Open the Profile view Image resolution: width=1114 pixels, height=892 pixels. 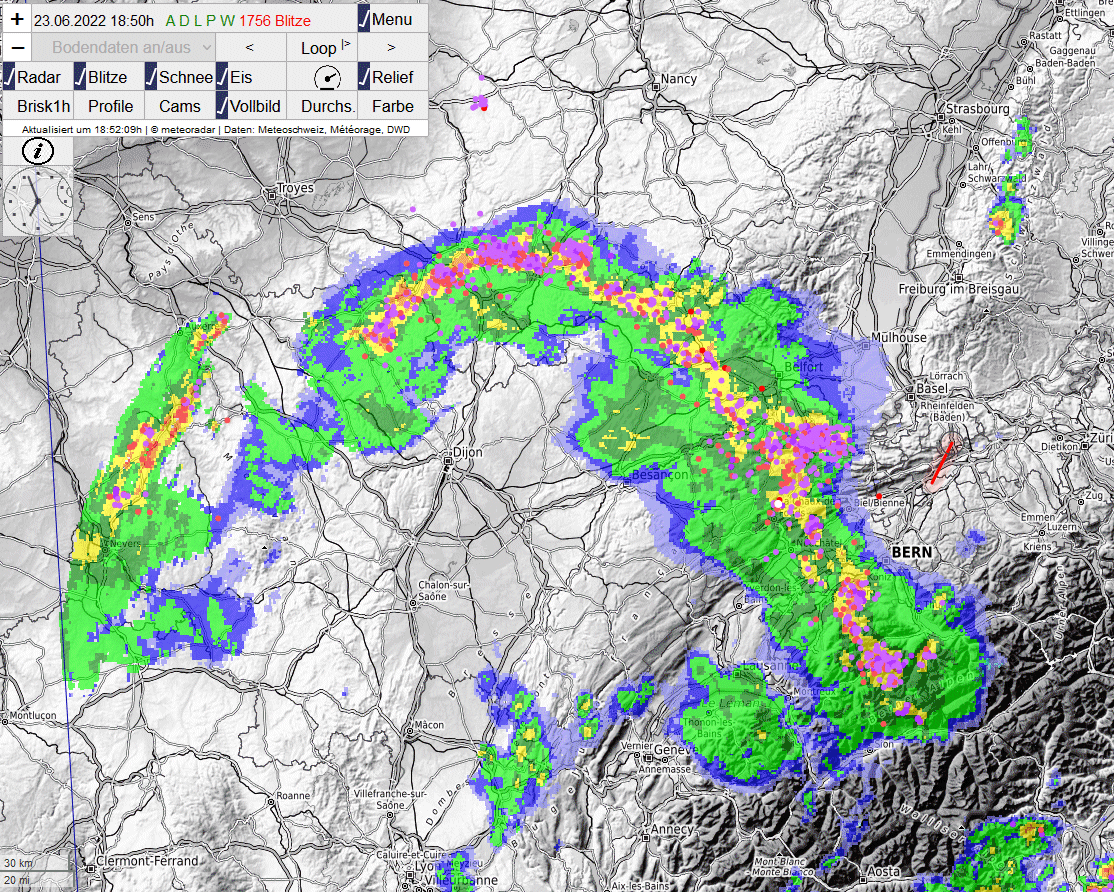(x=110, y=106)
